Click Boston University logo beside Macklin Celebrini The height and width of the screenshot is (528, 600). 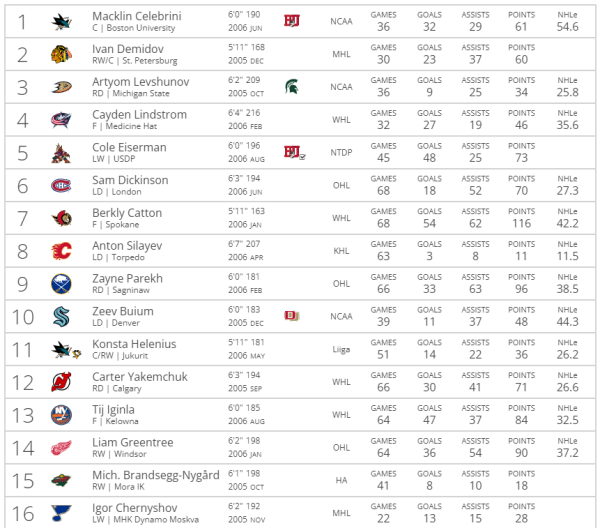[292, 21]
